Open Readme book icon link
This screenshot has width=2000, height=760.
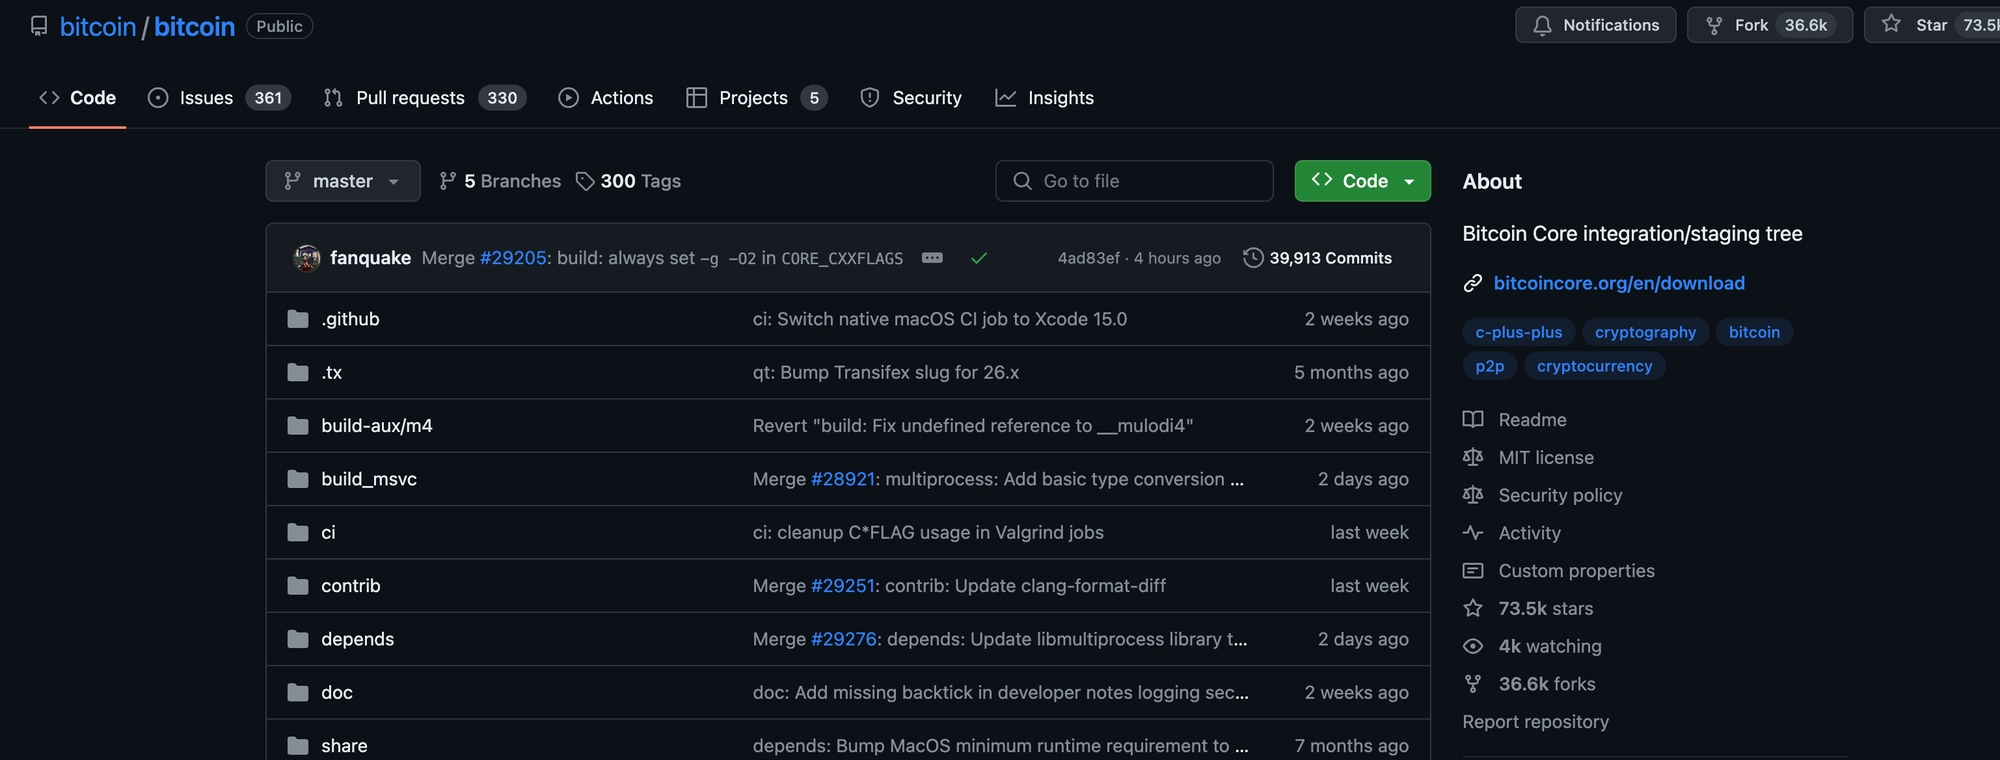(x=1473, y=420)
